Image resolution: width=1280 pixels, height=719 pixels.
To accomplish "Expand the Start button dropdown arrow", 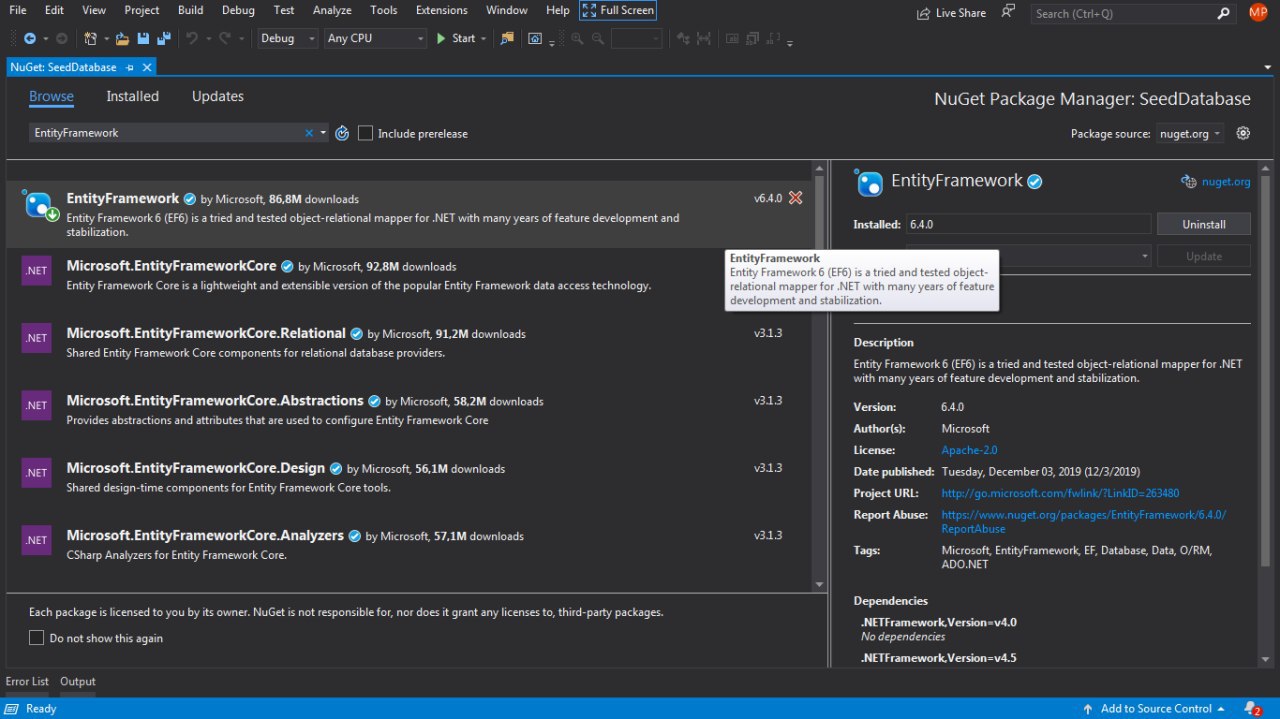I will click(484, 38).
